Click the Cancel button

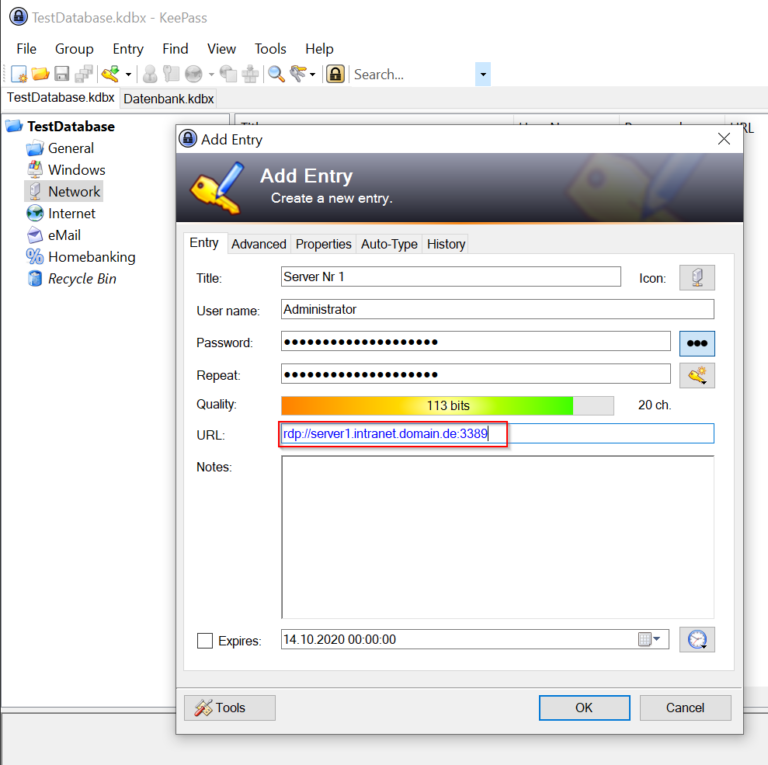tap(685, 708)
